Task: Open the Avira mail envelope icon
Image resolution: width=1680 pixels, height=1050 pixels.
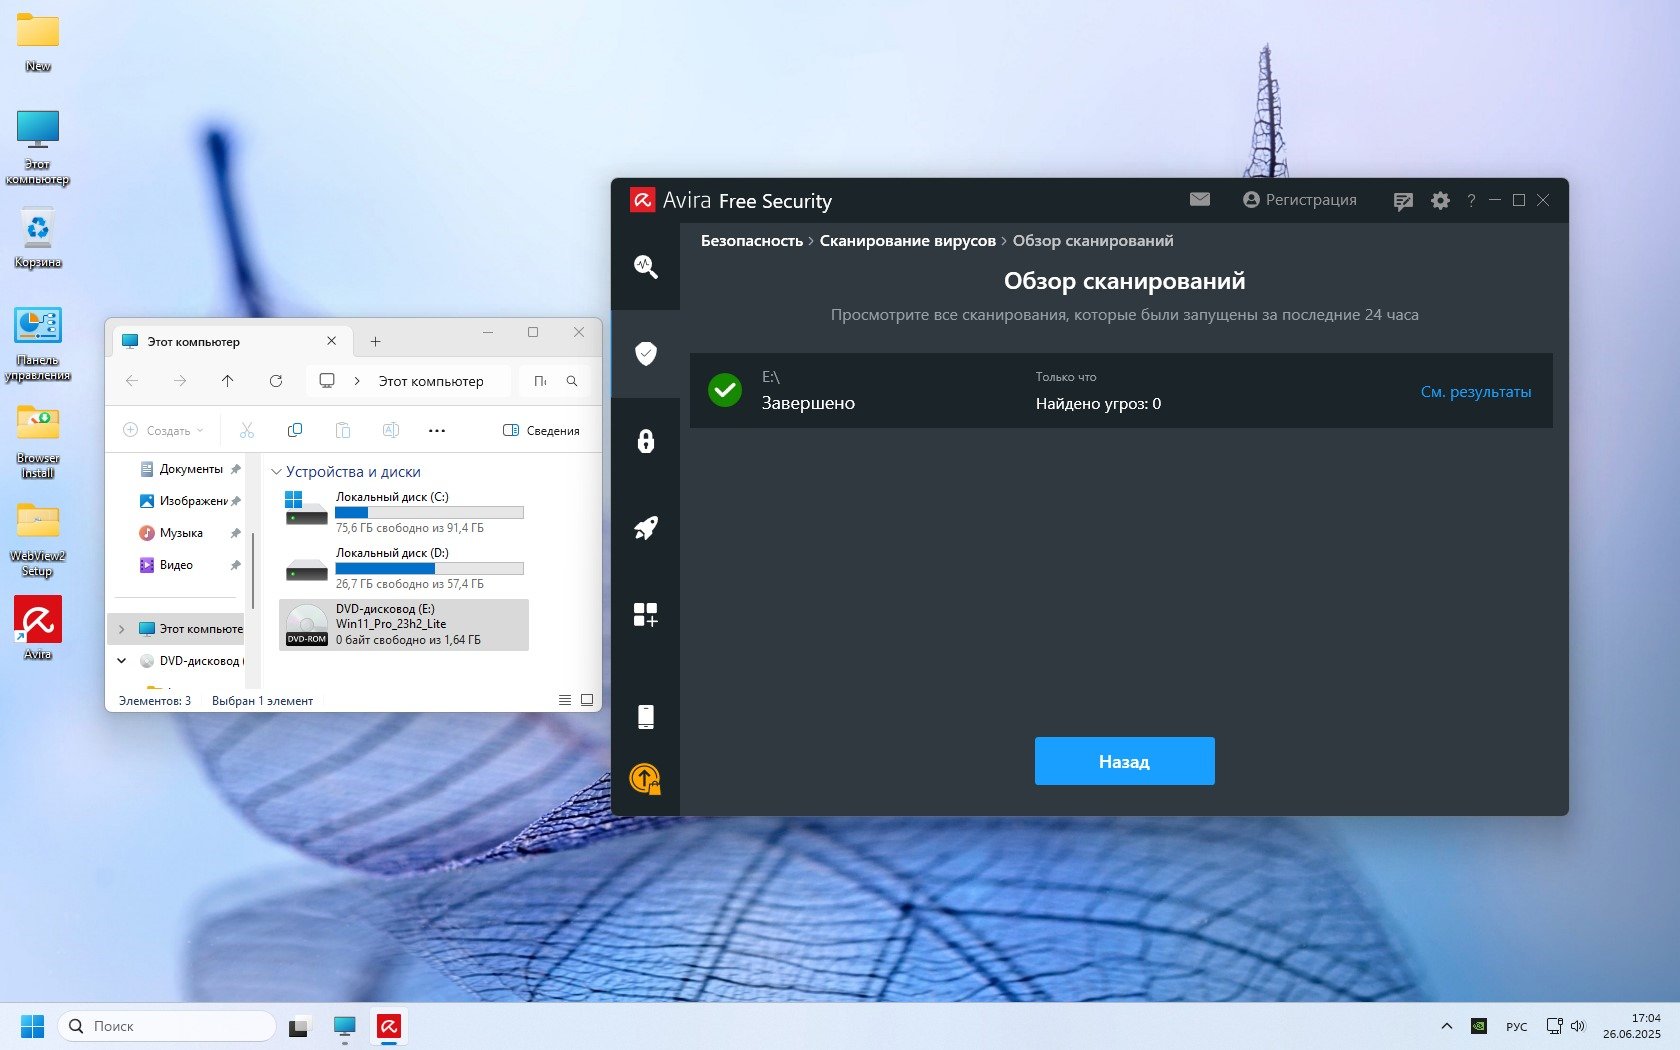Action: [1200, 200]
